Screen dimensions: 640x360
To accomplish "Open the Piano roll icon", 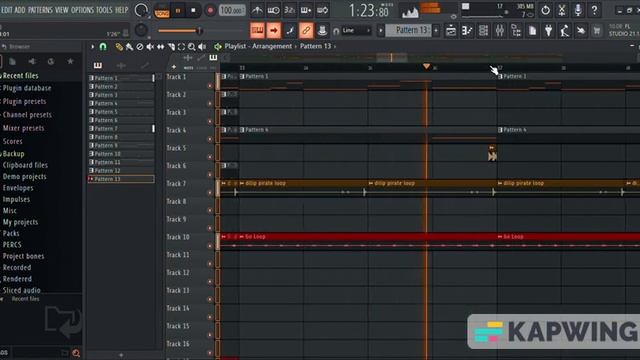I will 467,31.
